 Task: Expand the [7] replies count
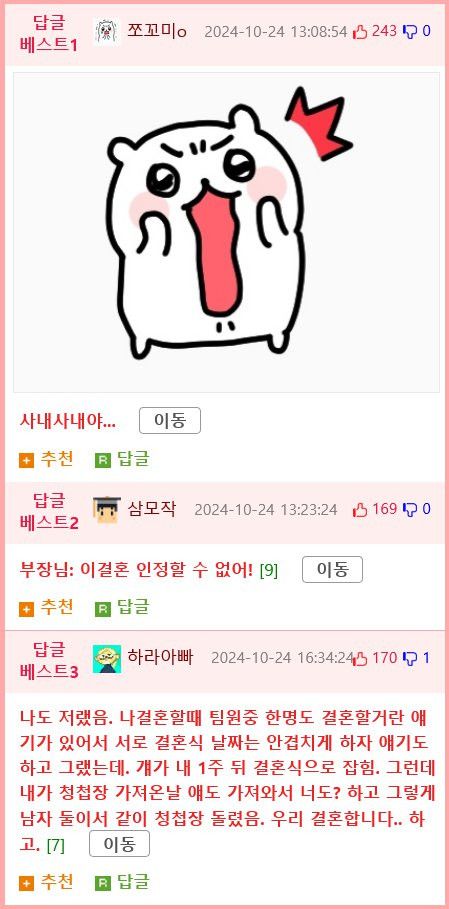tap(56, 845)
